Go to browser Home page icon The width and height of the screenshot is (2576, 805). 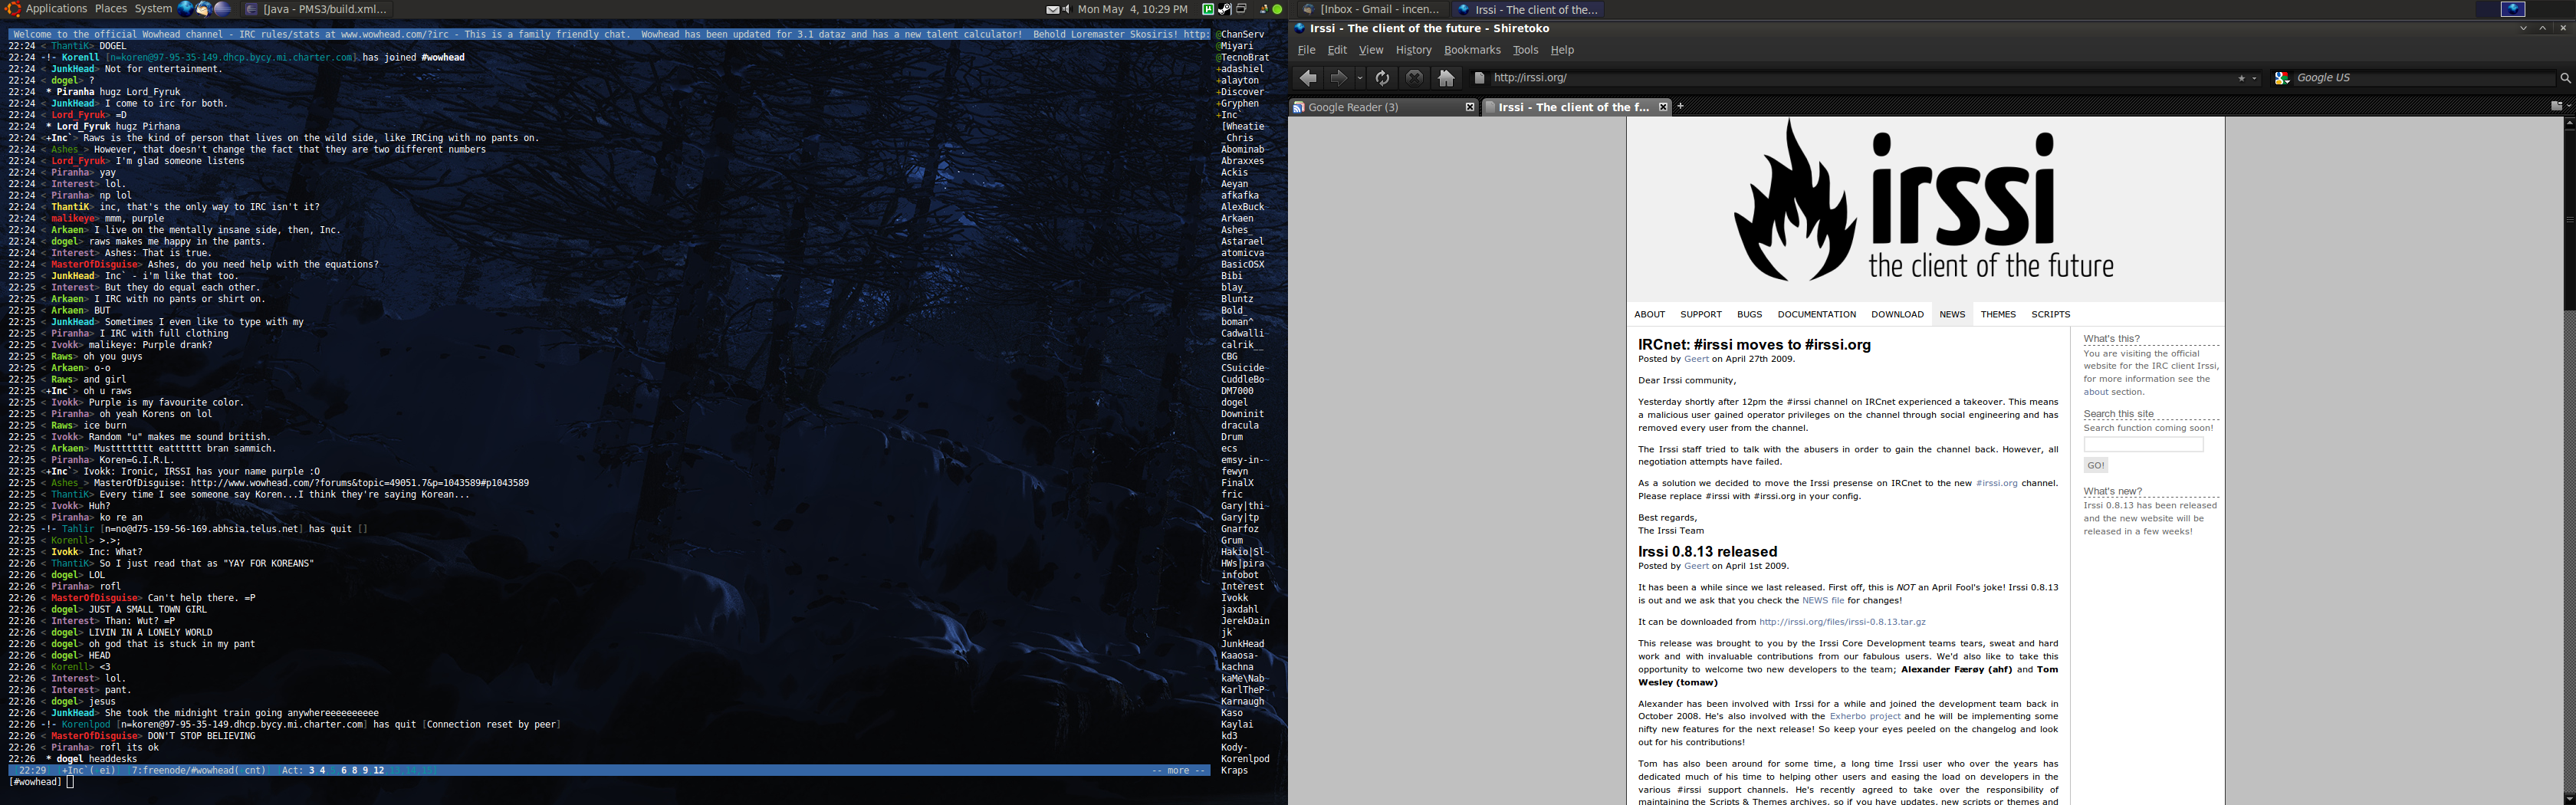1446,78
